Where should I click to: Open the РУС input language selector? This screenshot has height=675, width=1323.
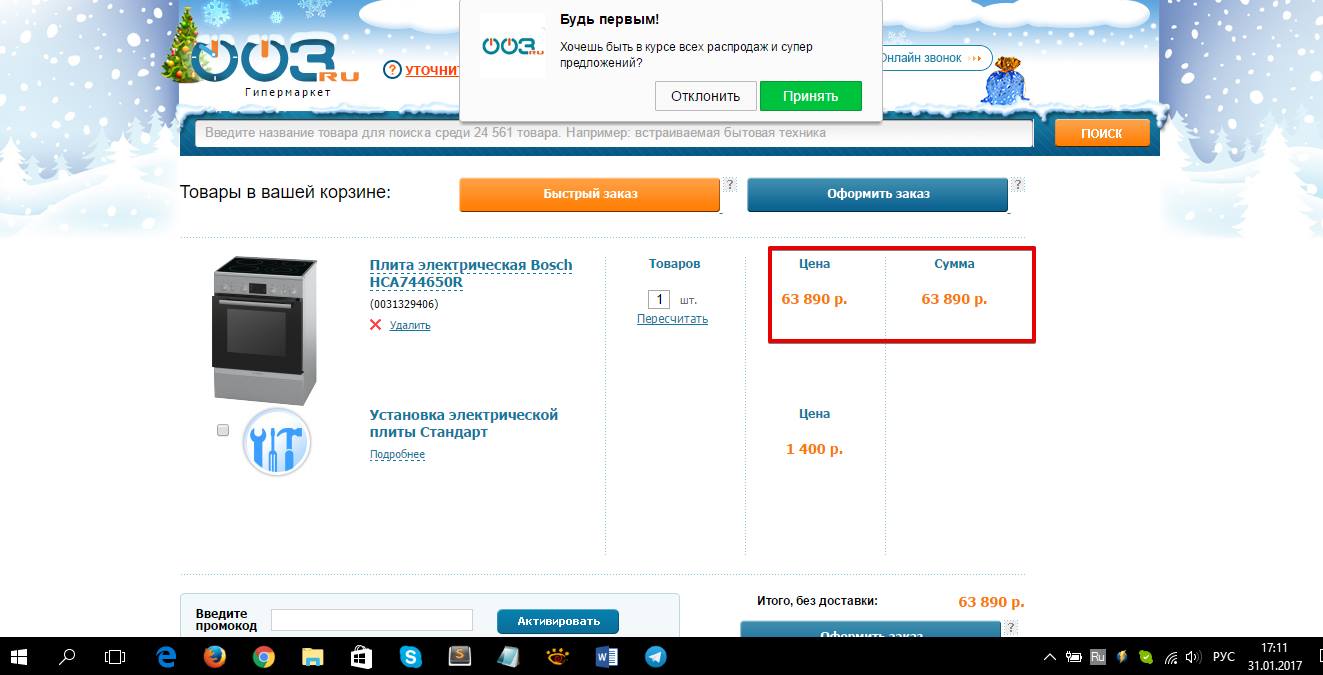(x=1223, y=657)
